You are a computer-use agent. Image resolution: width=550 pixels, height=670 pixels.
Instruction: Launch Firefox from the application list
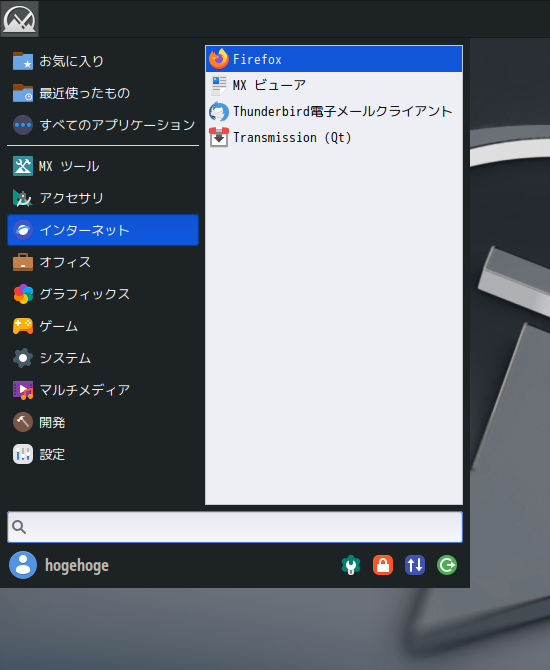tap(334, 59)
